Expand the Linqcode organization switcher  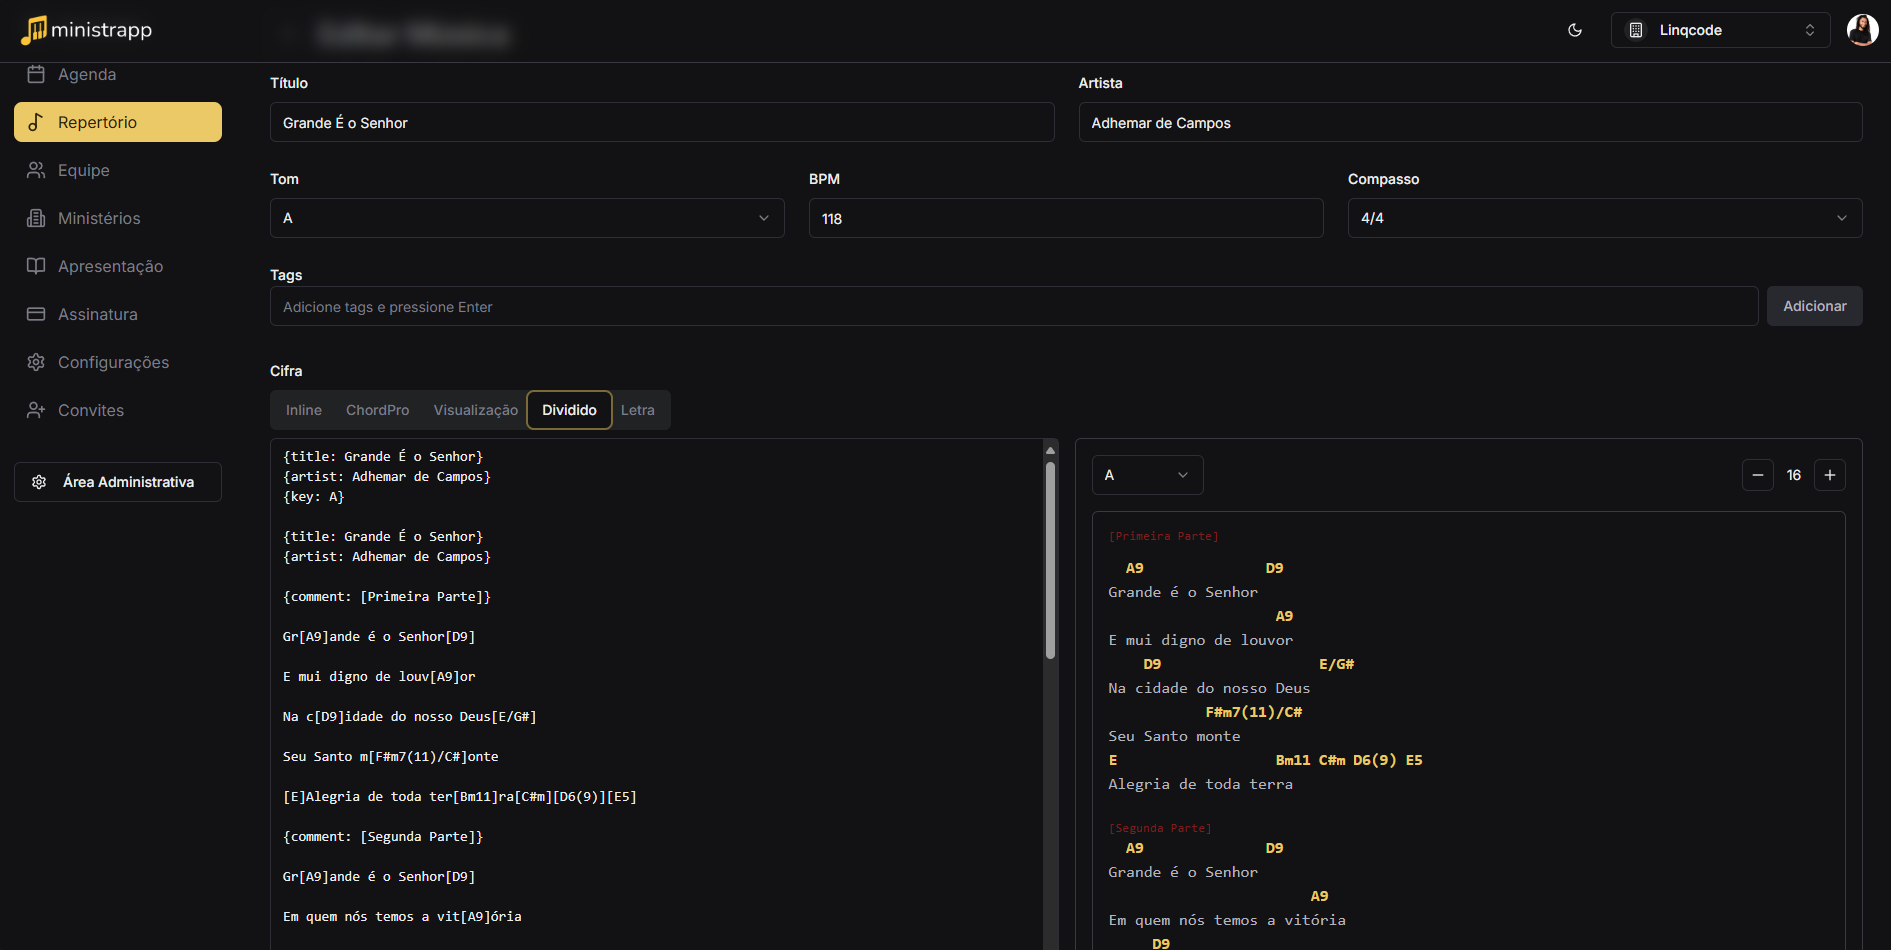click(x=1720, y=30)
